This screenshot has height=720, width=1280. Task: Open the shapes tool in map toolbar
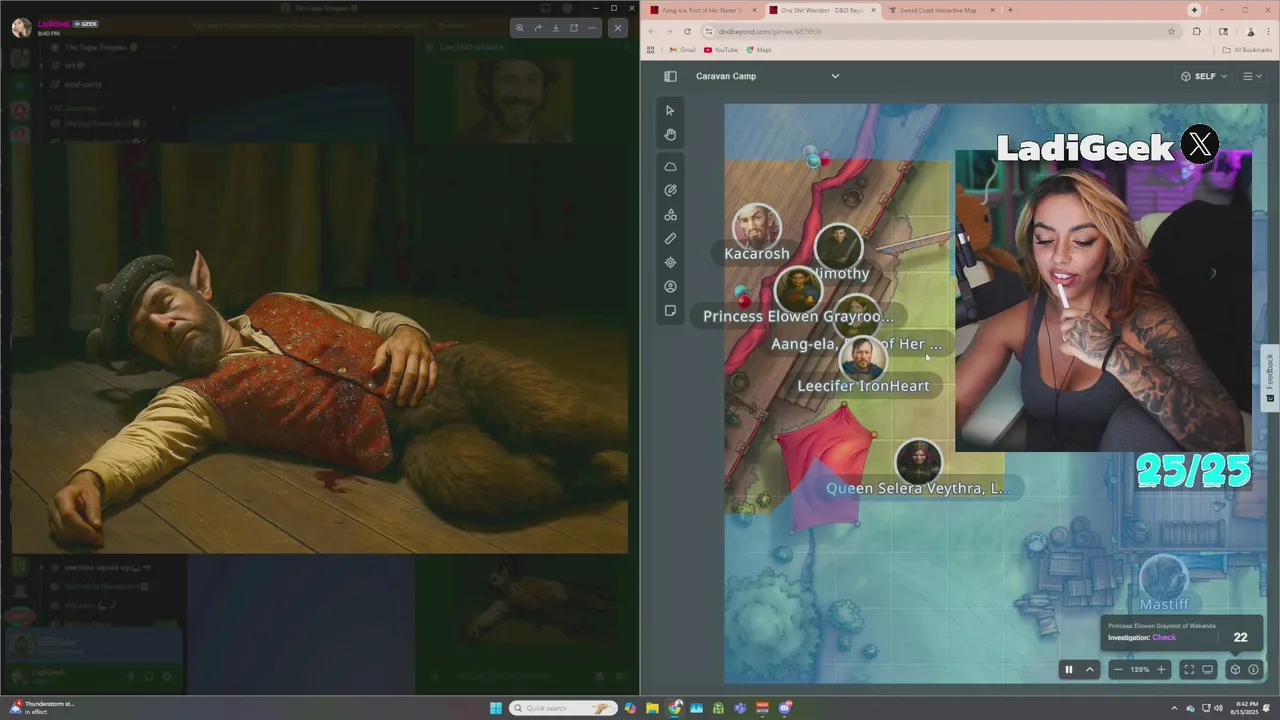point(670,215)
